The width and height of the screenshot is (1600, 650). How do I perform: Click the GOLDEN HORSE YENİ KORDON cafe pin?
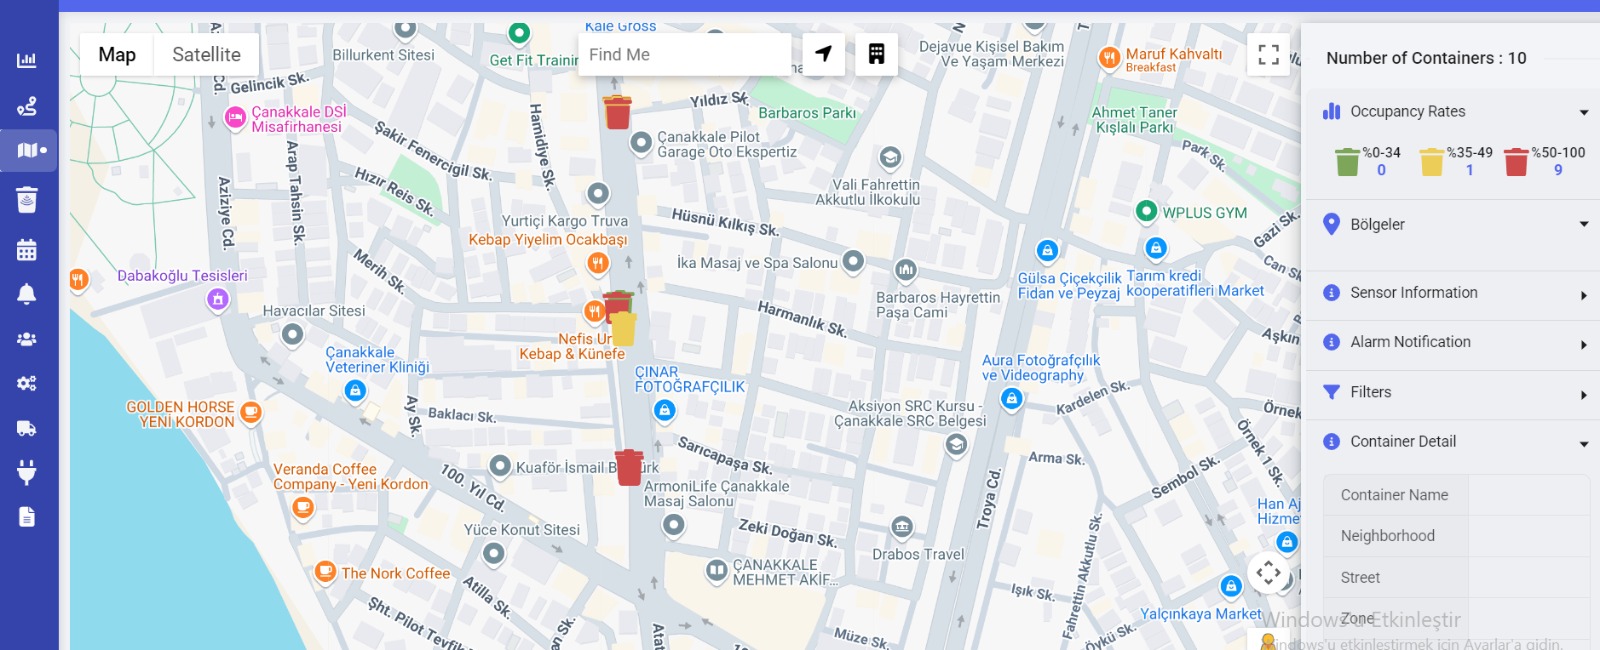pos(251,411)
